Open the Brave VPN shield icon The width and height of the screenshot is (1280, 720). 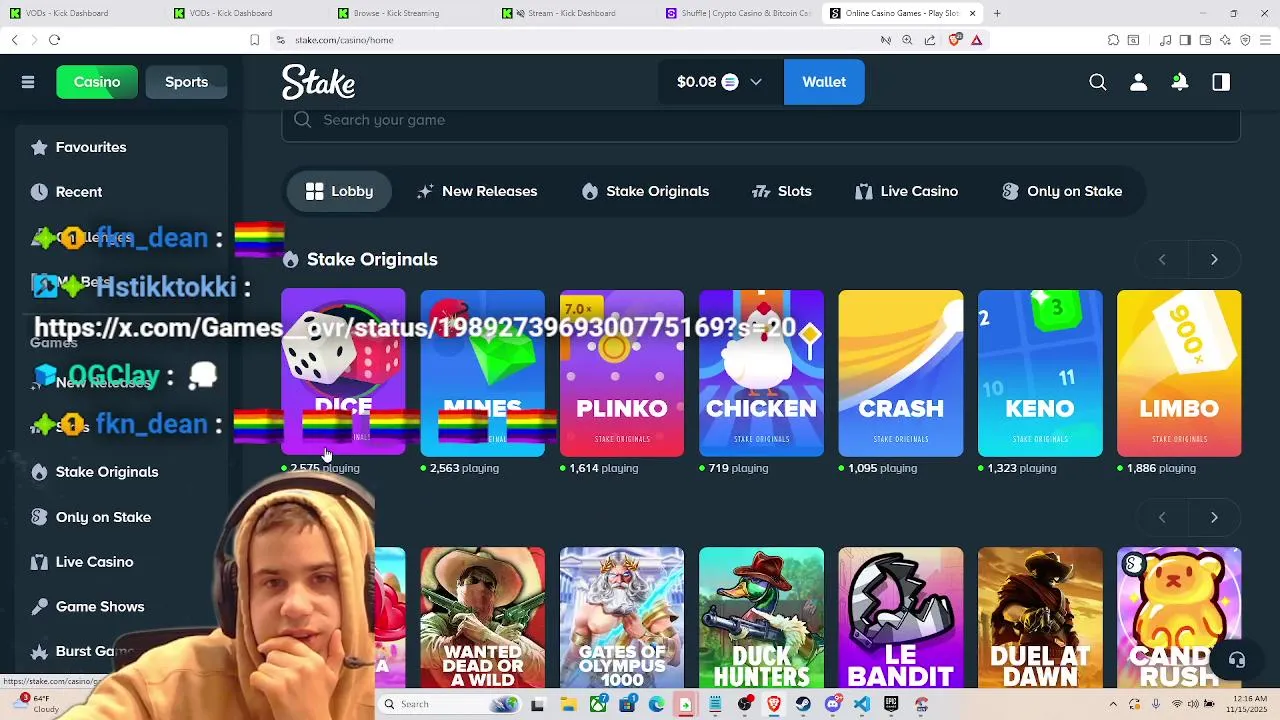pos(1245,40)
